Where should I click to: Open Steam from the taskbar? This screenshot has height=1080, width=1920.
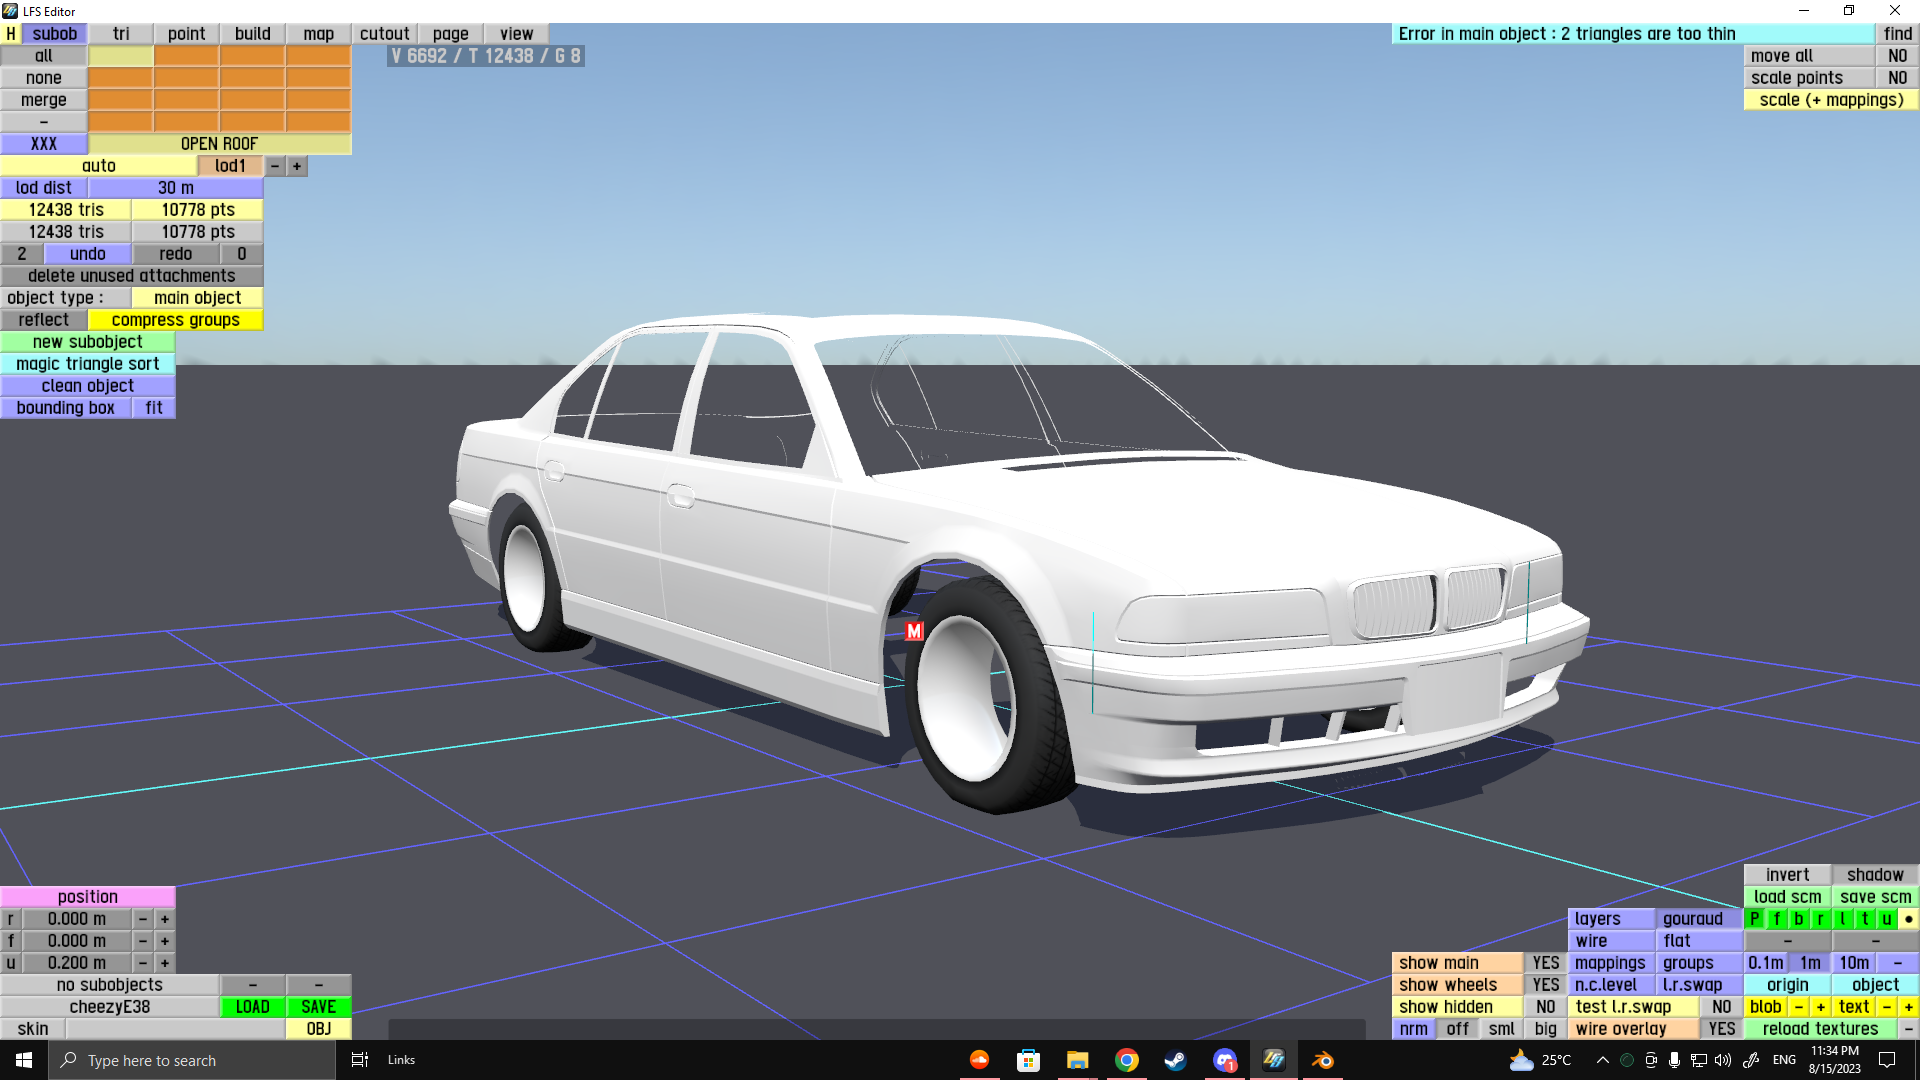point(1175,1060)
